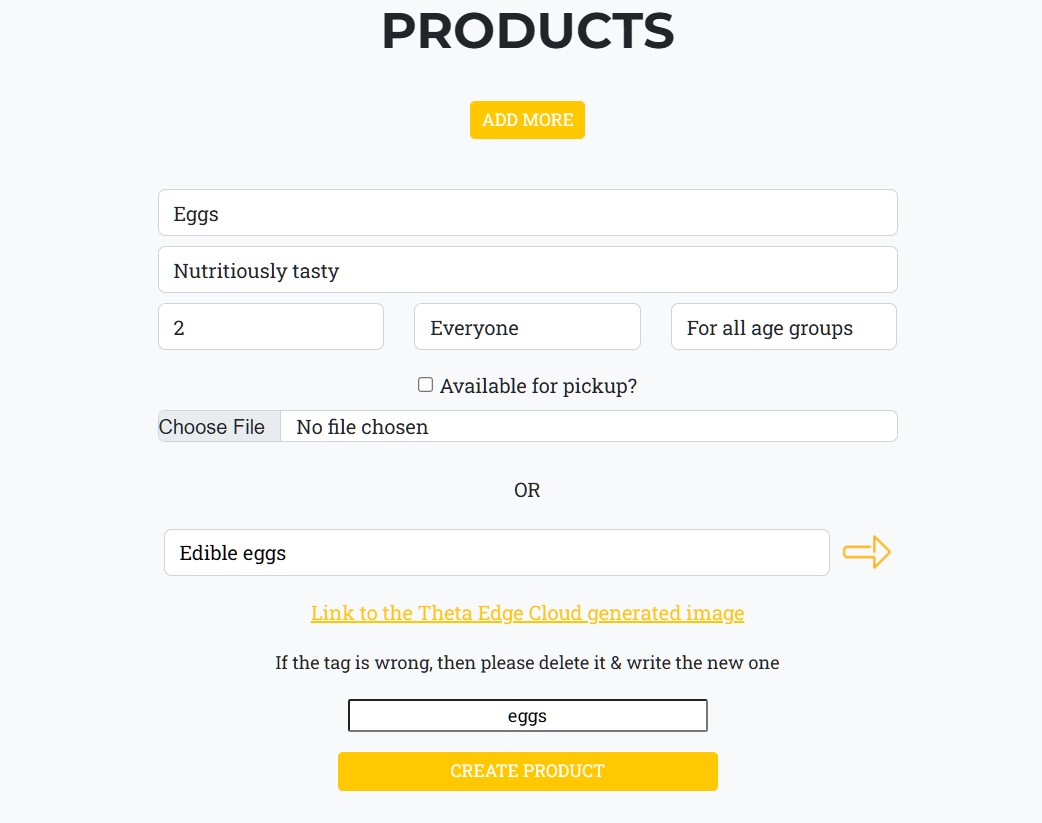Click the Edible eggs prompt field
Screen dimensions: 1042x823
coord(496,552)
